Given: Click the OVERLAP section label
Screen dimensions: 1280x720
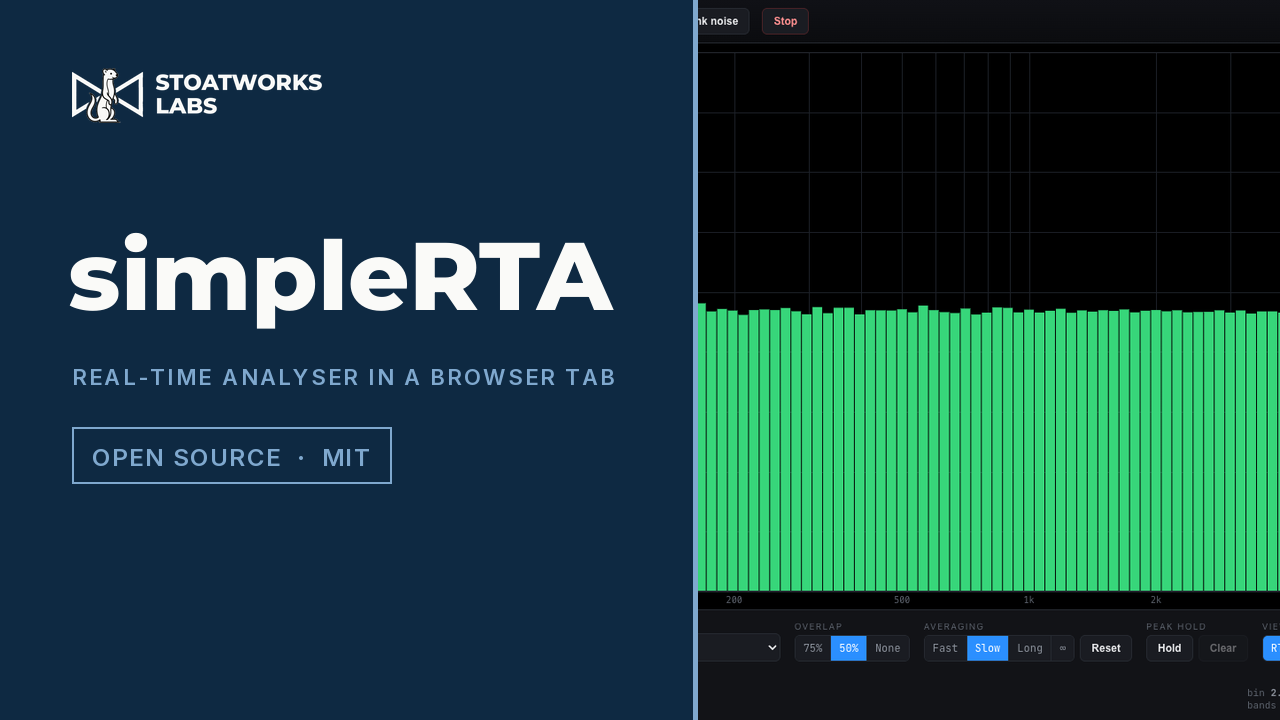Looking at the screenshot, I should (819, 627).
